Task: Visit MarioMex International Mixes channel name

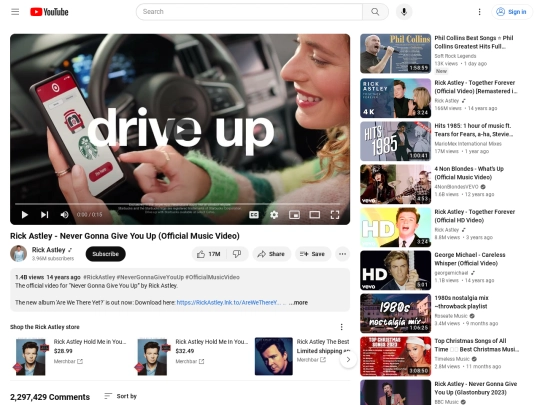Action: coord(468,144)
